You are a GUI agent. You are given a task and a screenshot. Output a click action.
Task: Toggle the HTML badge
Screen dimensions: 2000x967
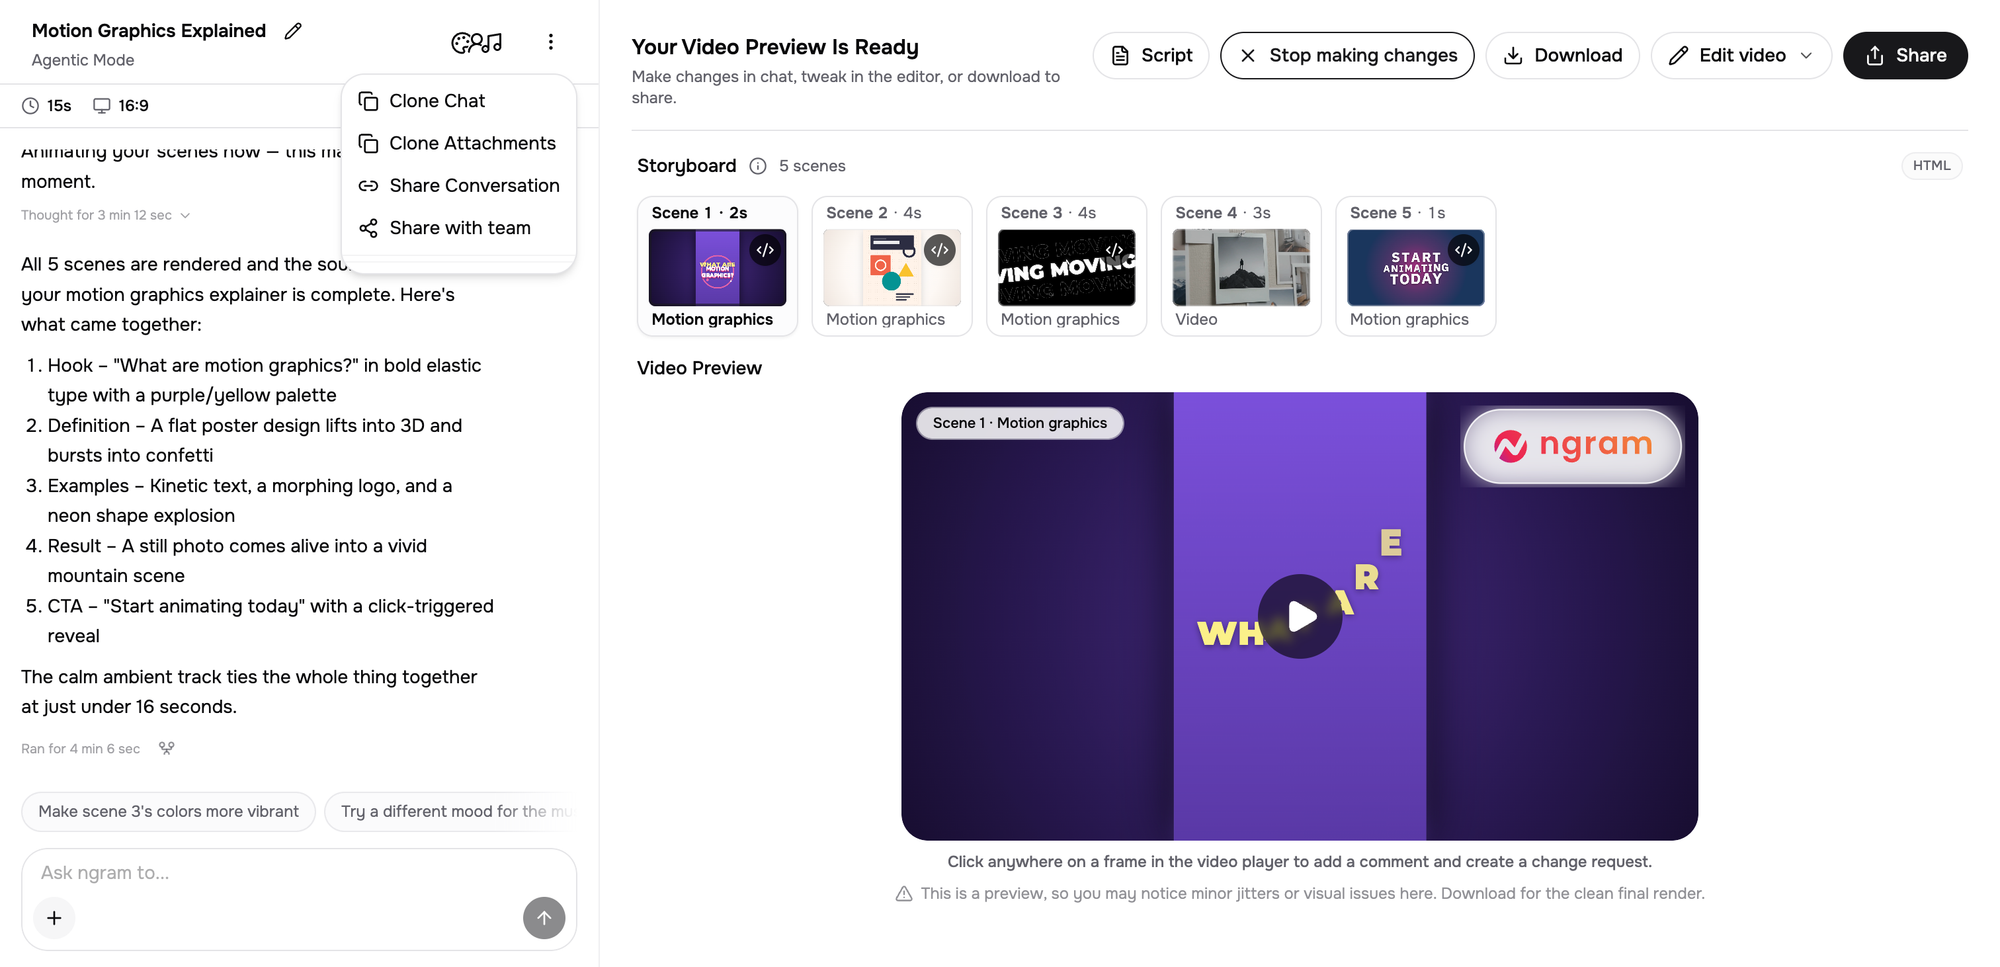click(x=1931, y=166)
